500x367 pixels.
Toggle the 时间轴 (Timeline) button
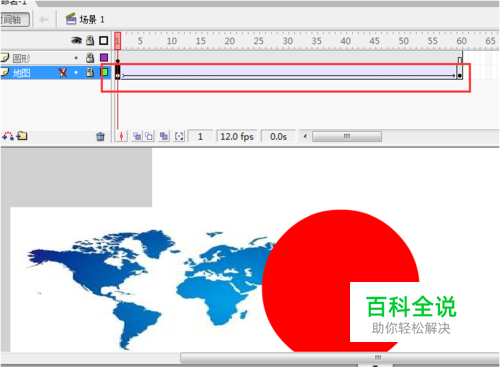[x=14, y=20]
